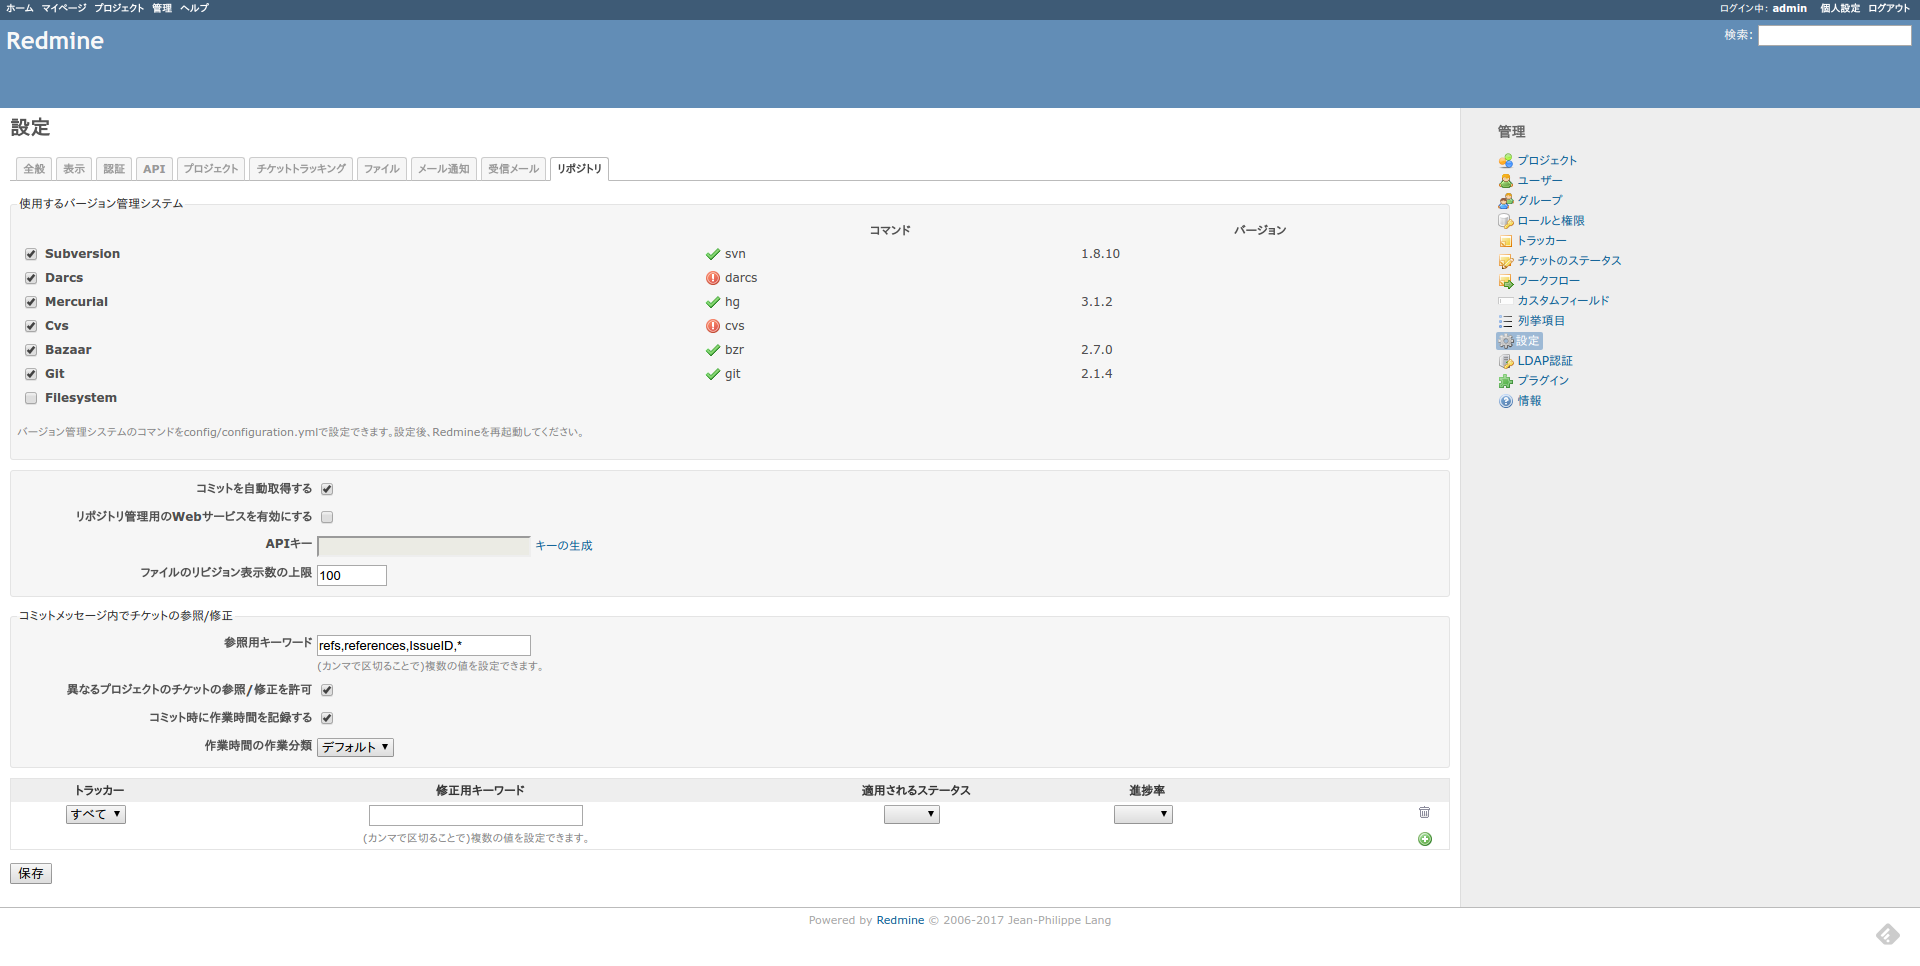
Task: Click the trash icon to delete the row
Action: coord(1424,813)
